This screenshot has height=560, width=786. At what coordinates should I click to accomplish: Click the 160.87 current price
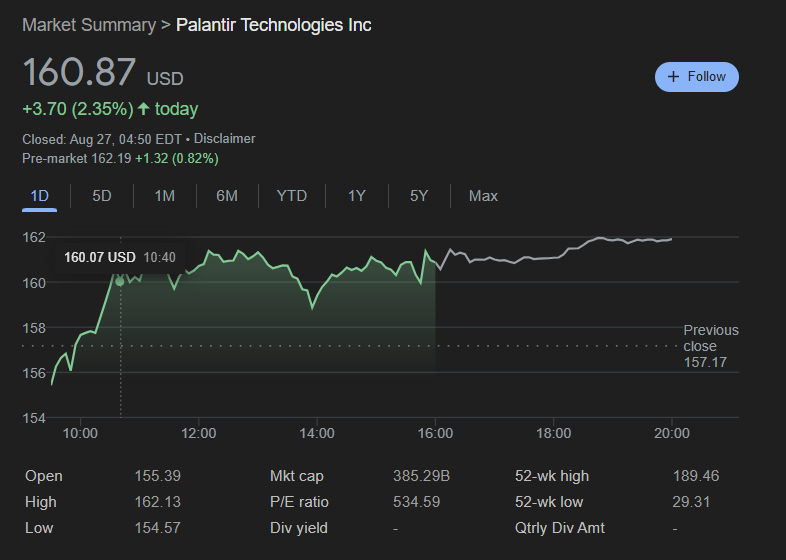(x=79, y=72)
